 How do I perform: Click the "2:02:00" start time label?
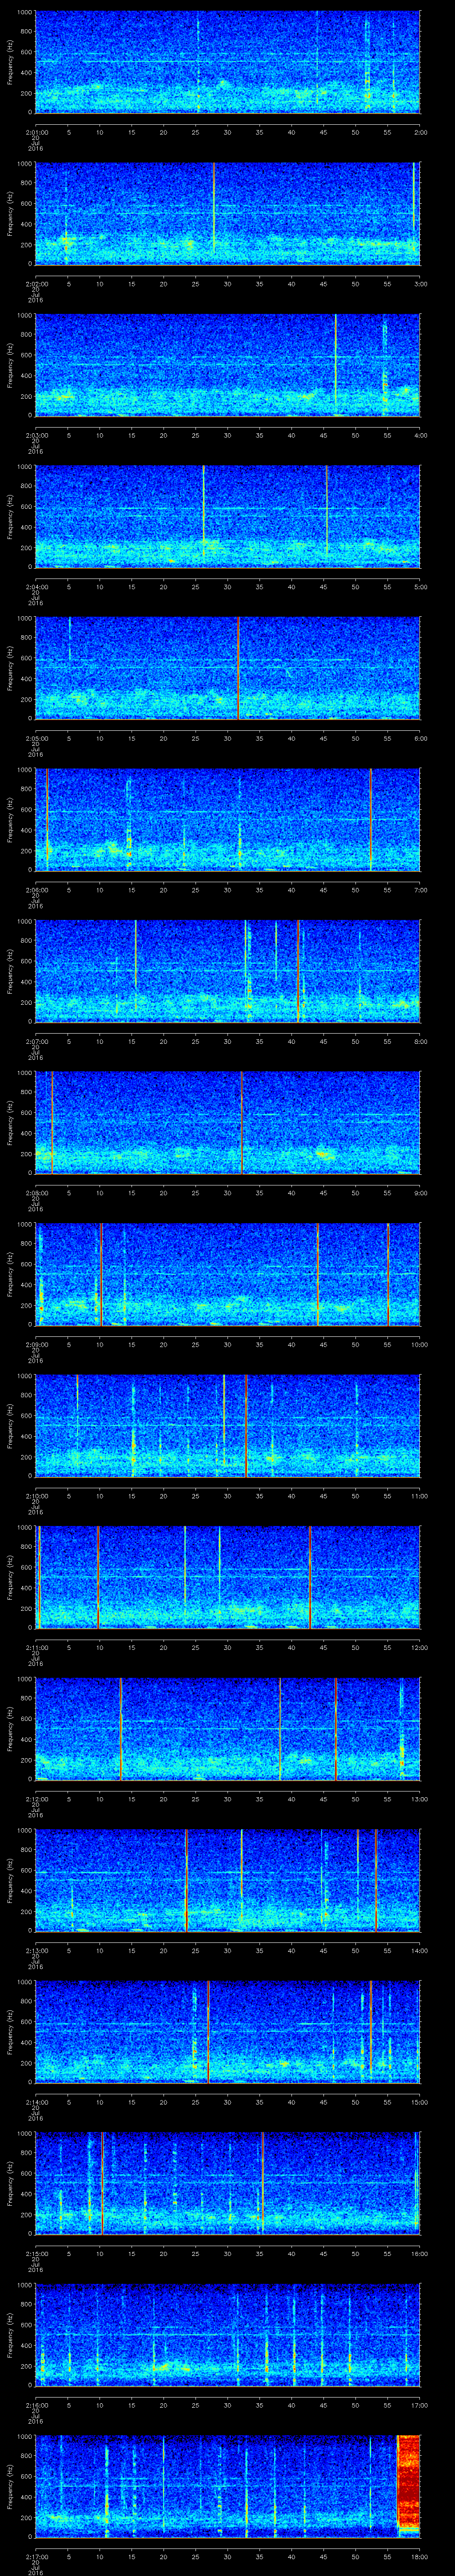(x=36, y=284)
